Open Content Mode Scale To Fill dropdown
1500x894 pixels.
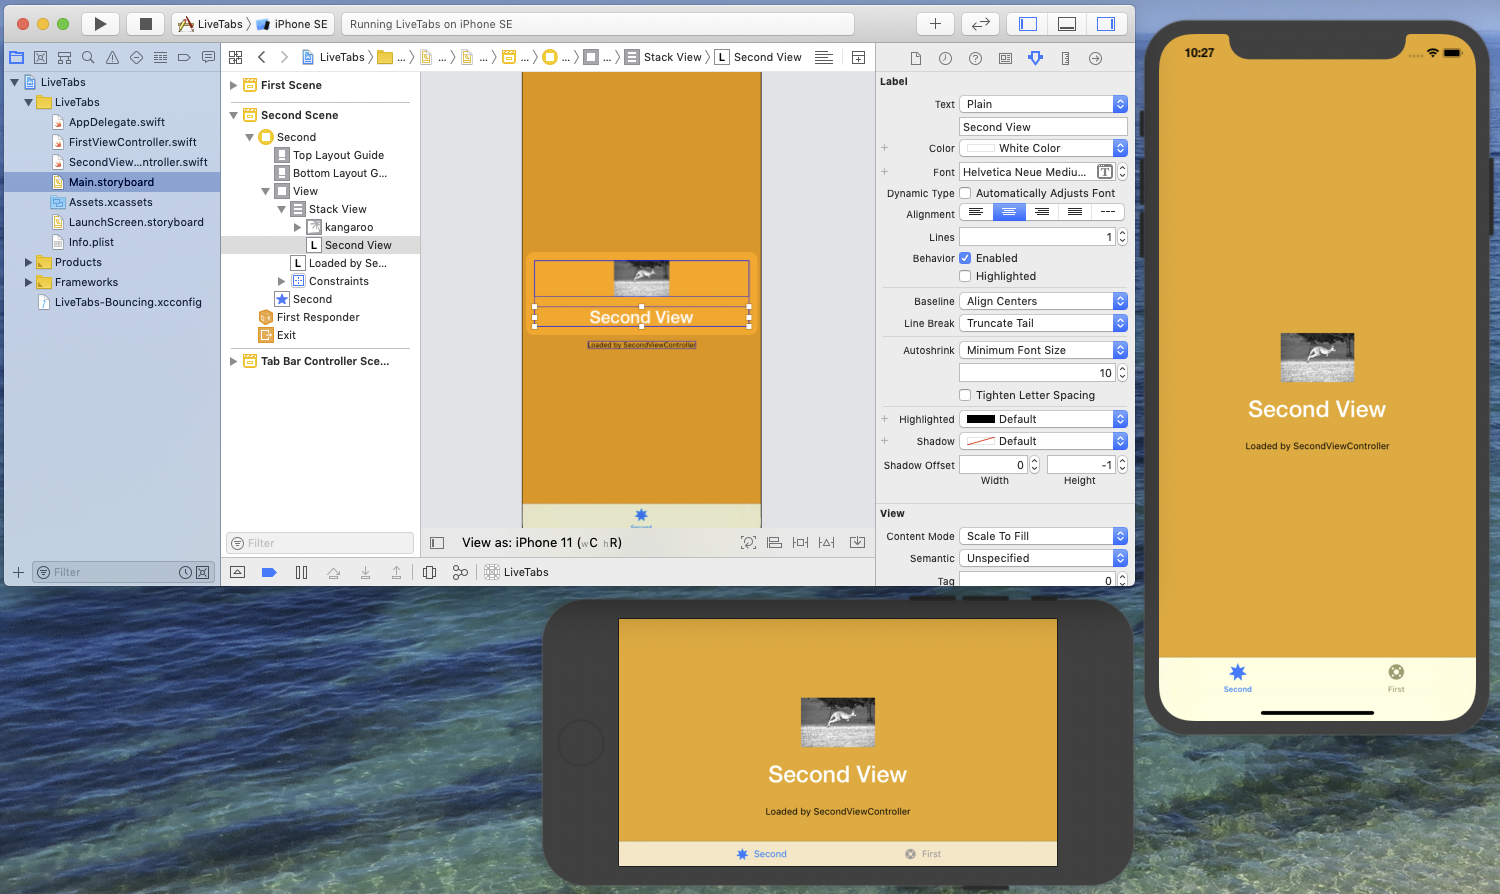[1043, 536]
